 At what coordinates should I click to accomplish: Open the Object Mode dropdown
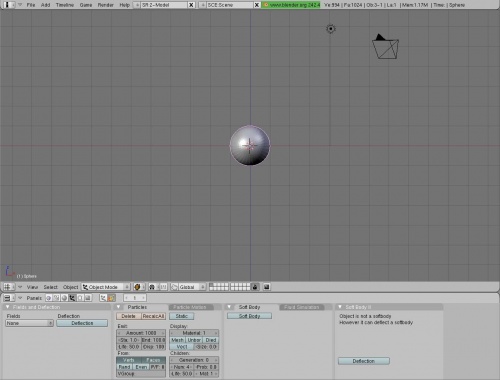point(106,287)
